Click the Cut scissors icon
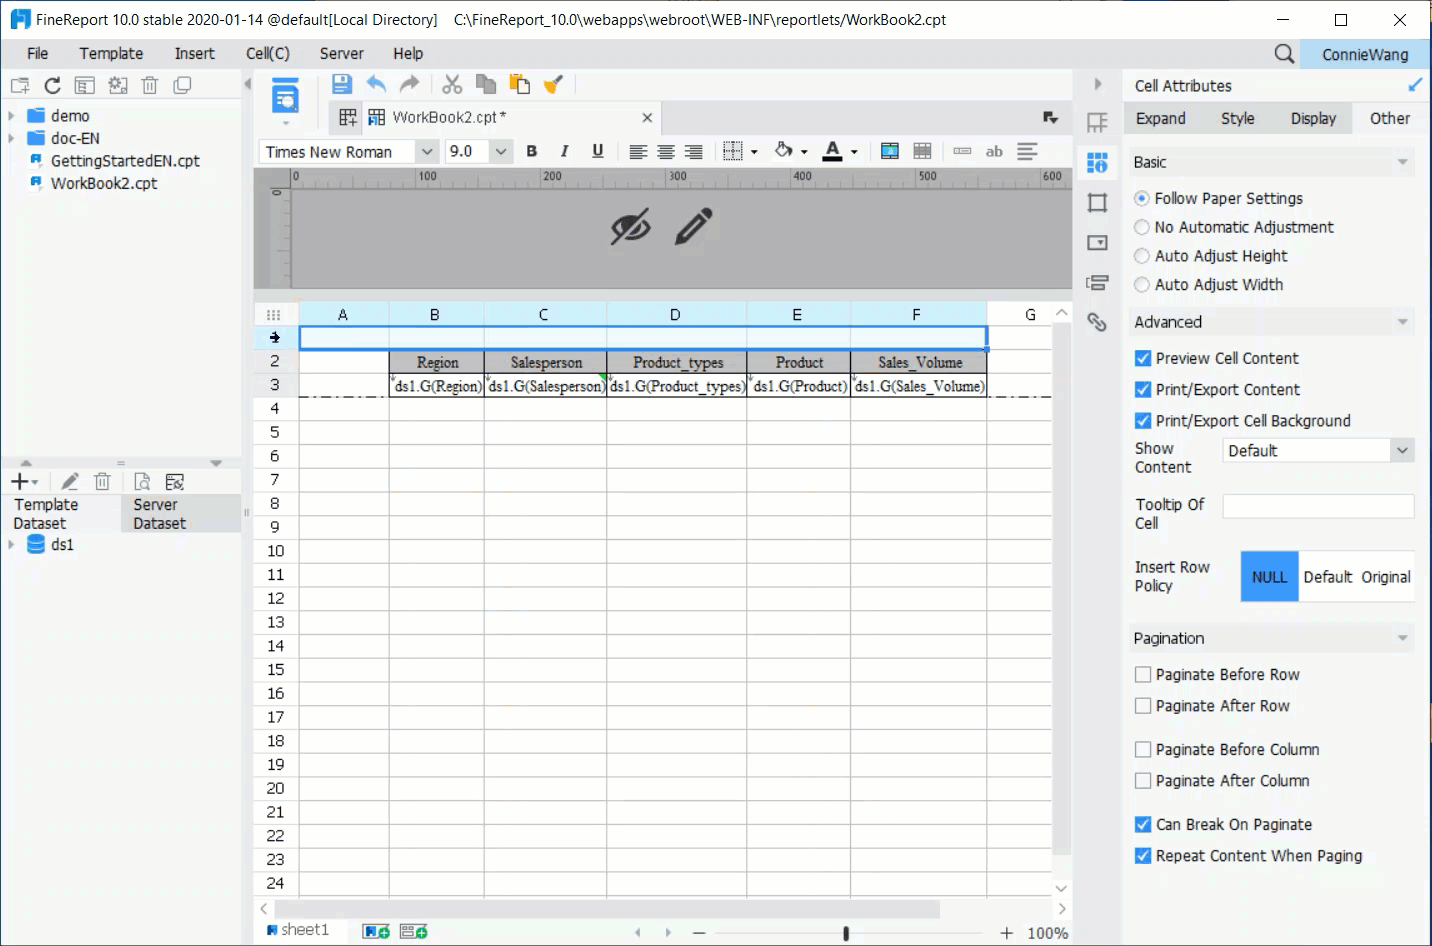 tap(452, 85)
